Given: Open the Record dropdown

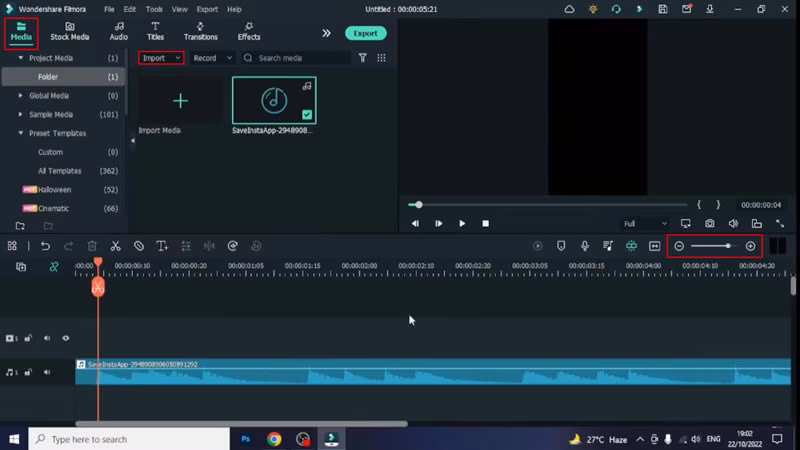Looking at the screenshot, I should click(212, 58).
